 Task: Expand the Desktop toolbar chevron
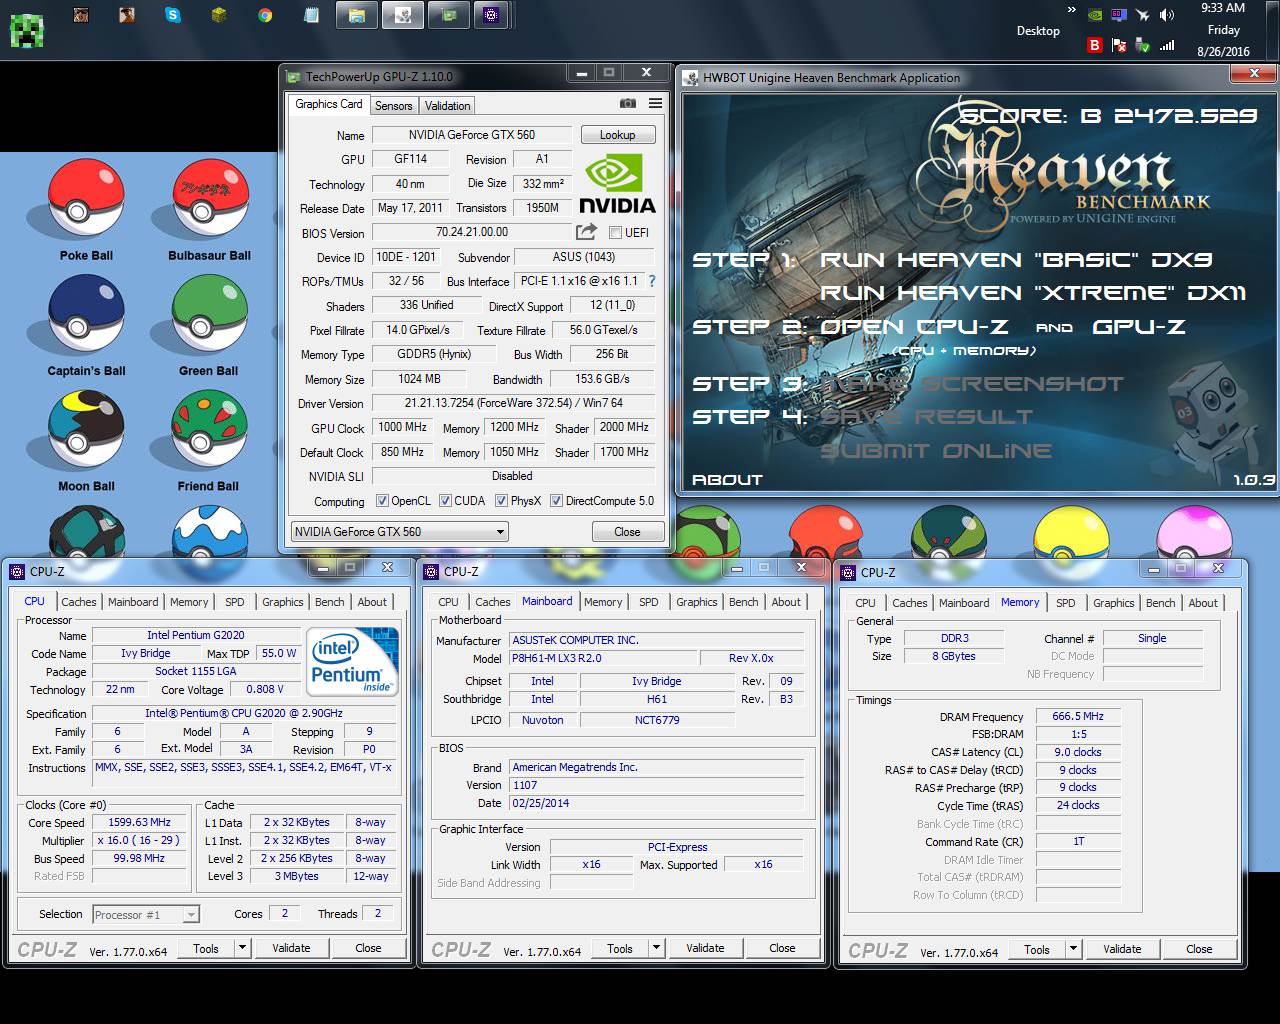coord(1072,10)
